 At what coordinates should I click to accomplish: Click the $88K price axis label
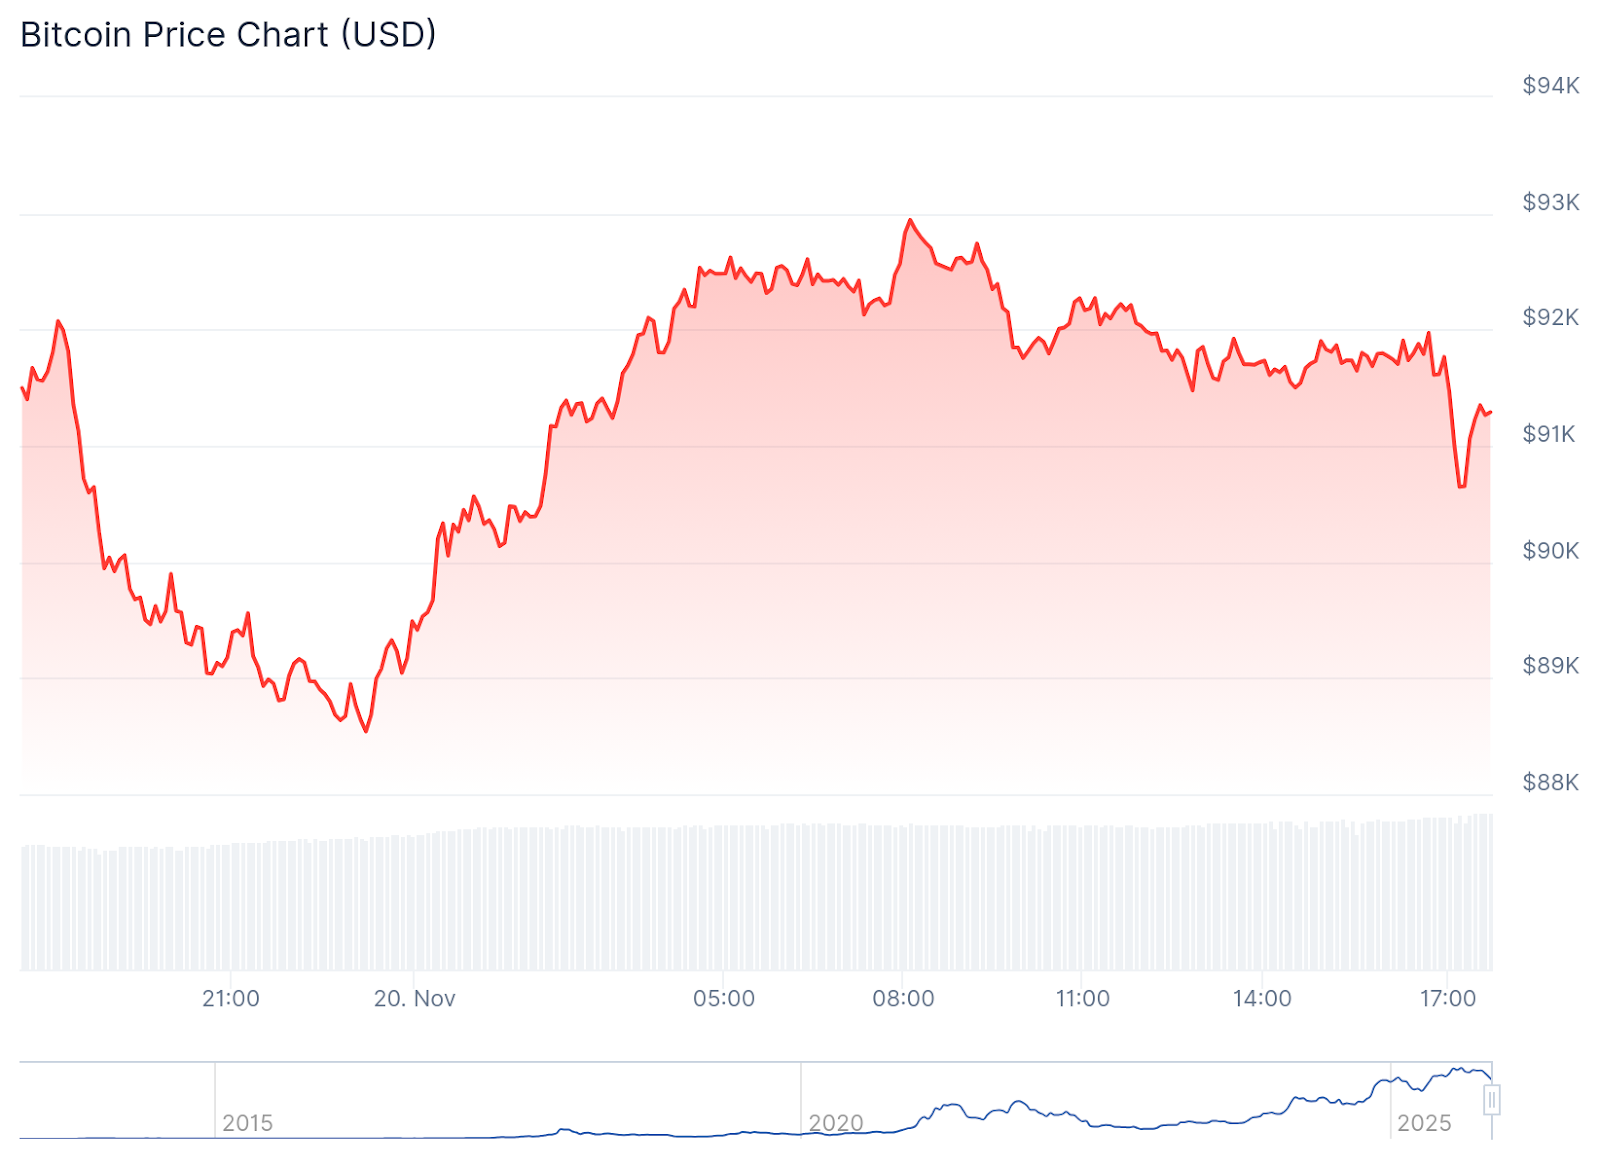[1550, 783]
